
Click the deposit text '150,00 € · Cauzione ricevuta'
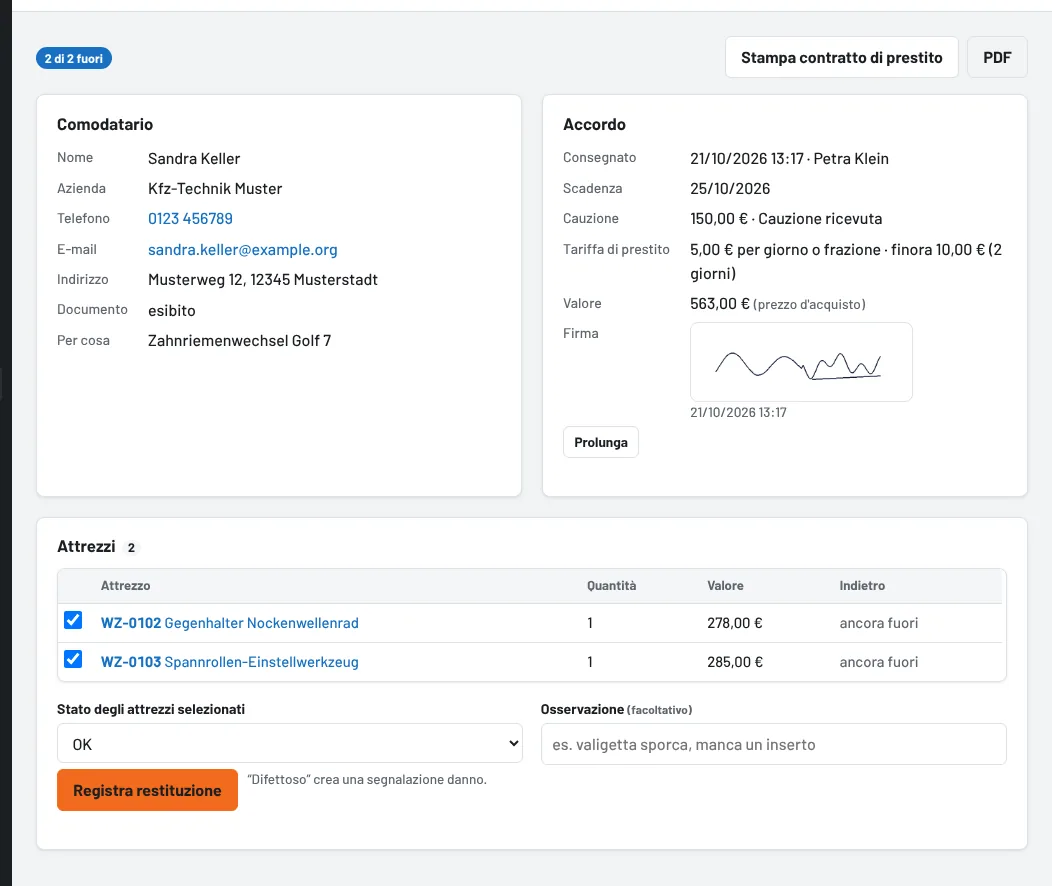786,219
